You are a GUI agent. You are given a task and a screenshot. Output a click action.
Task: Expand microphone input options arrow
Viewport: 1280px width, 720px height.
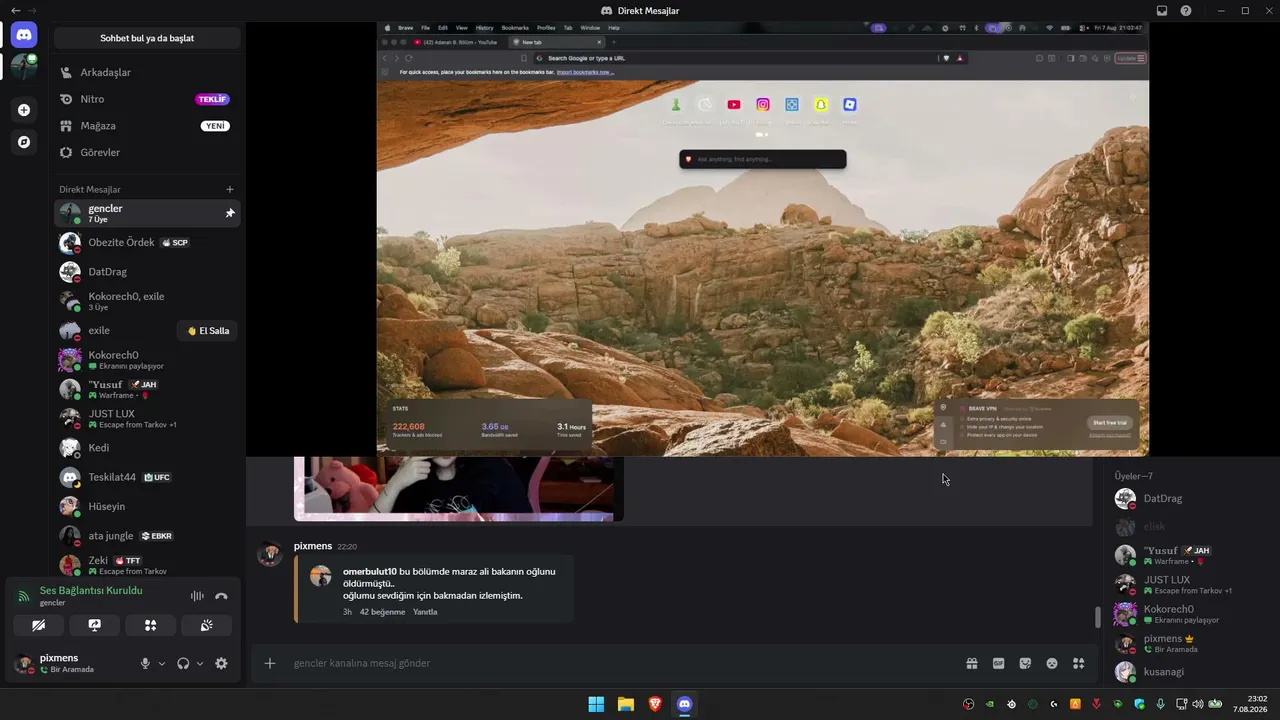(162, 663)
